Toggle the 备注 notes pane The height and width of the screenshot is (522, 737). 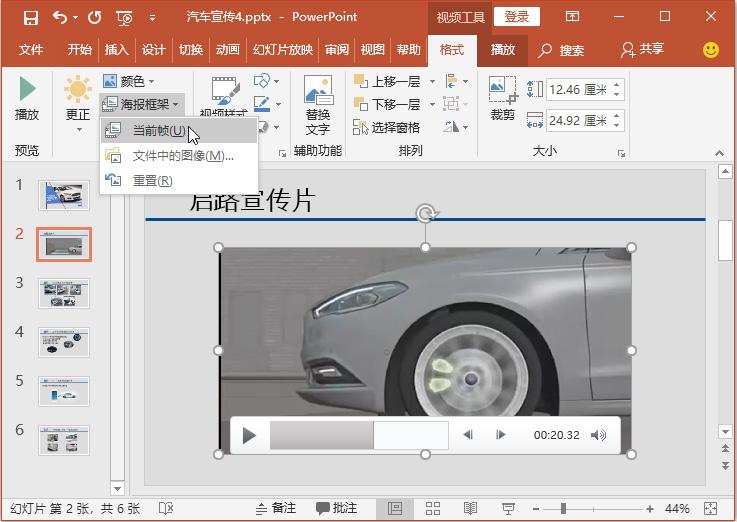click(x=275, y=508)
